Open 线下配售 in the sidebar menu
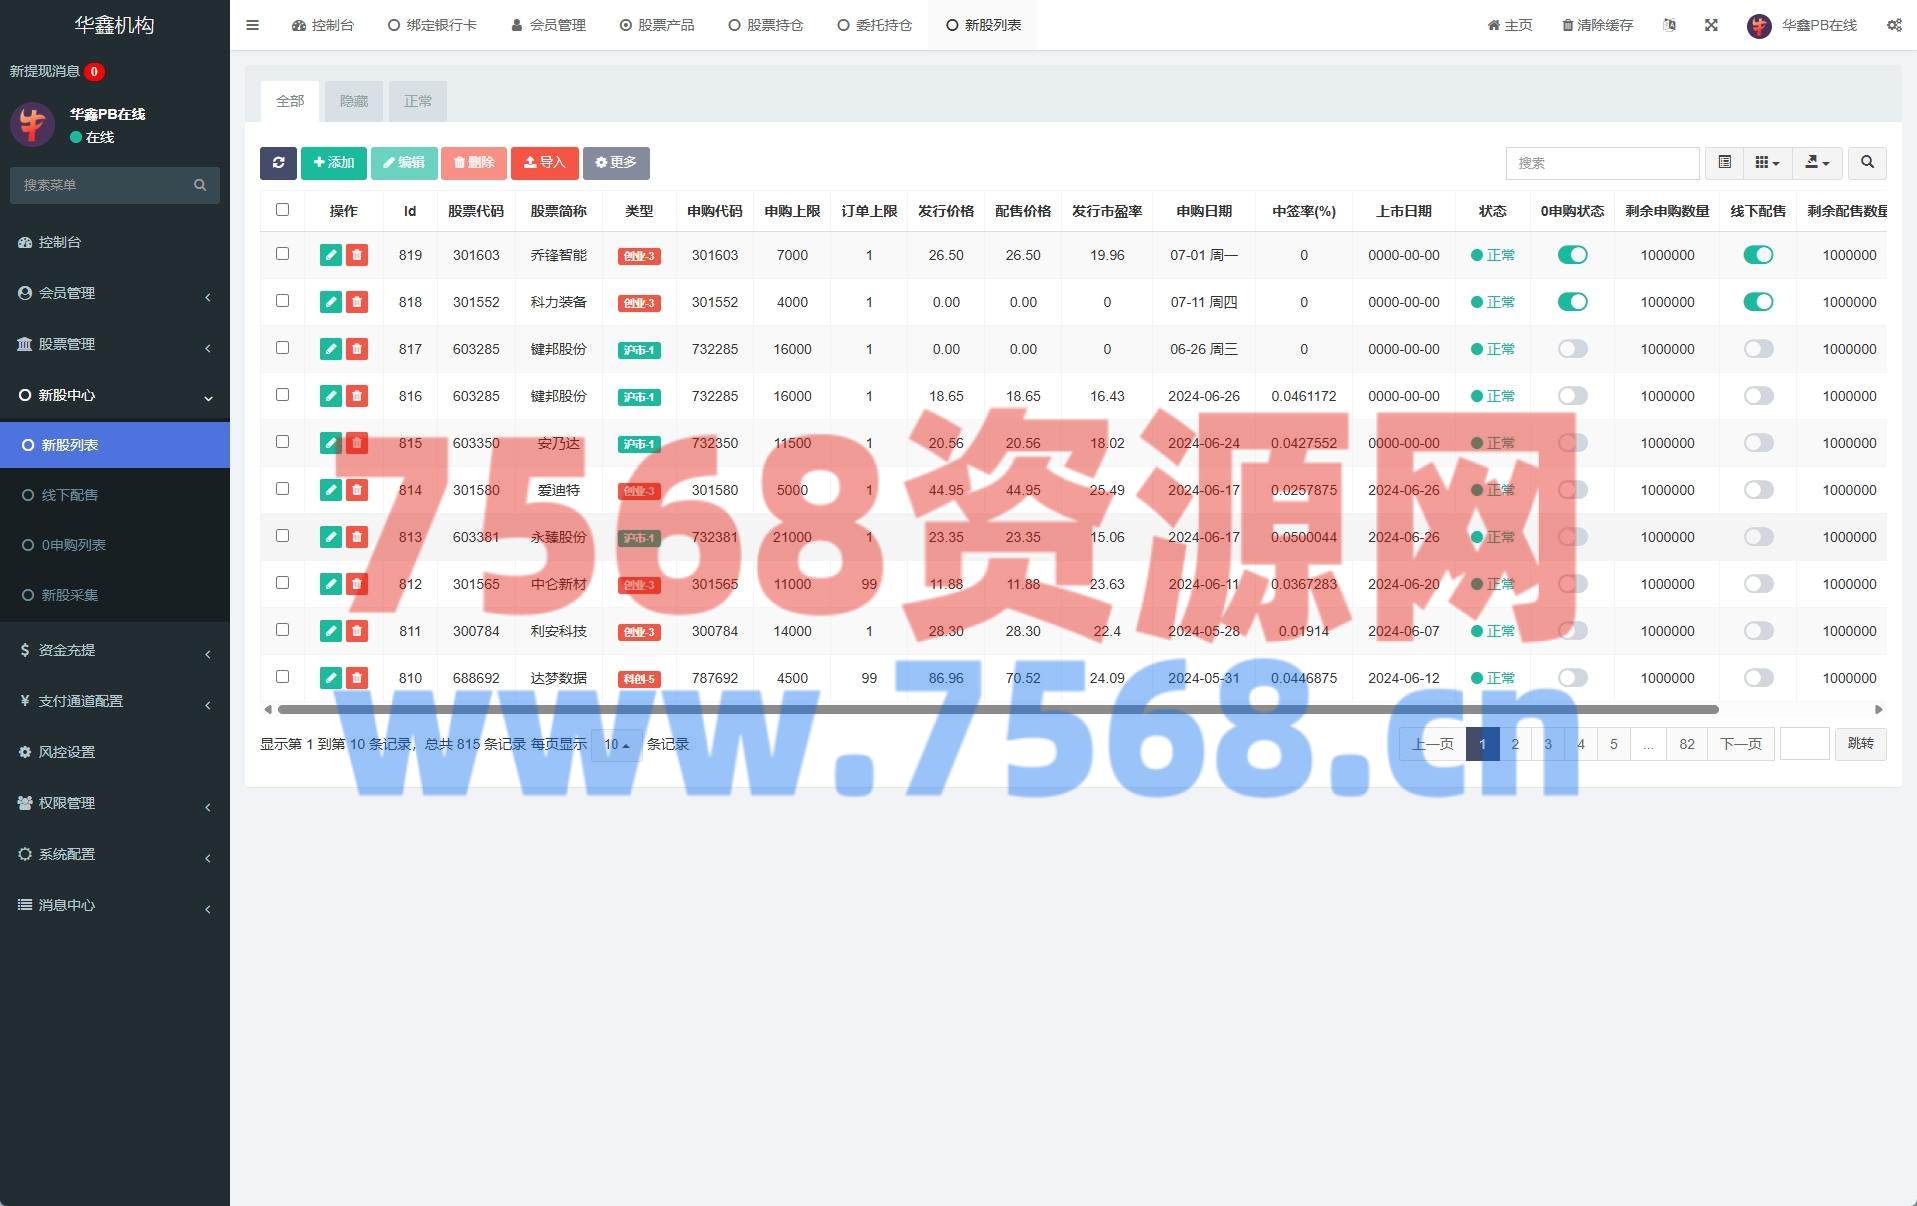 coord(69,495)
